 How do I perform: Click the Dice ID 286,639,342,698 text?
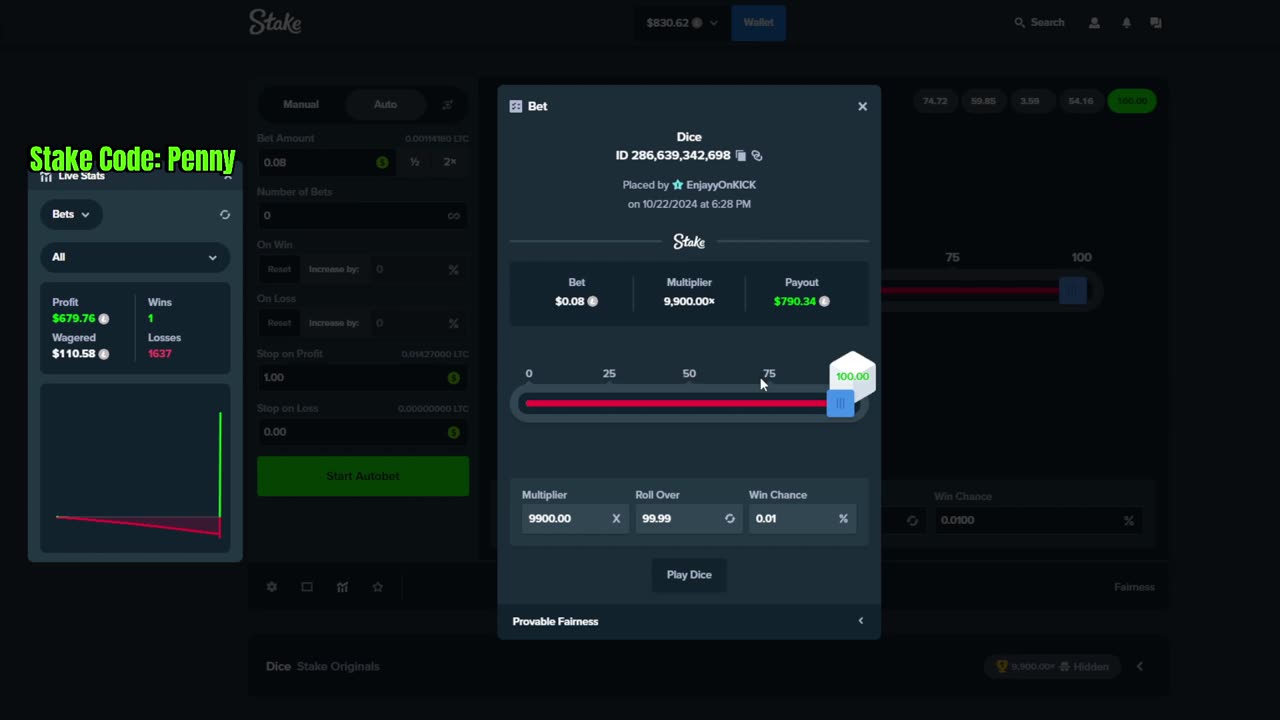tap(673, 155)
